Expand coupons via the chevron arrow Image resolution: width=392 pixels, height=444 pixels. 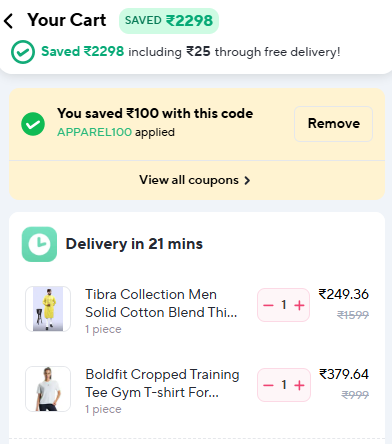pos(247,180)
